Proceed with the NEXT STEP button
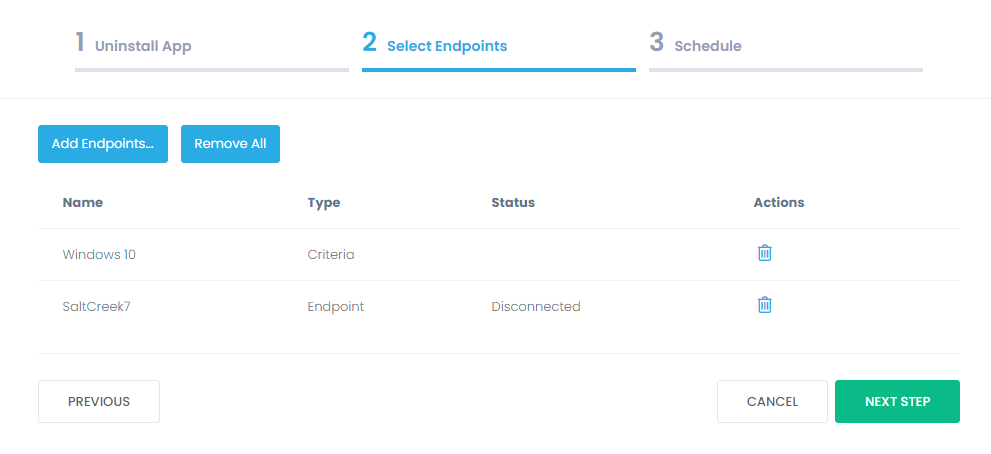The image size is (991, 454). point(897,401)
